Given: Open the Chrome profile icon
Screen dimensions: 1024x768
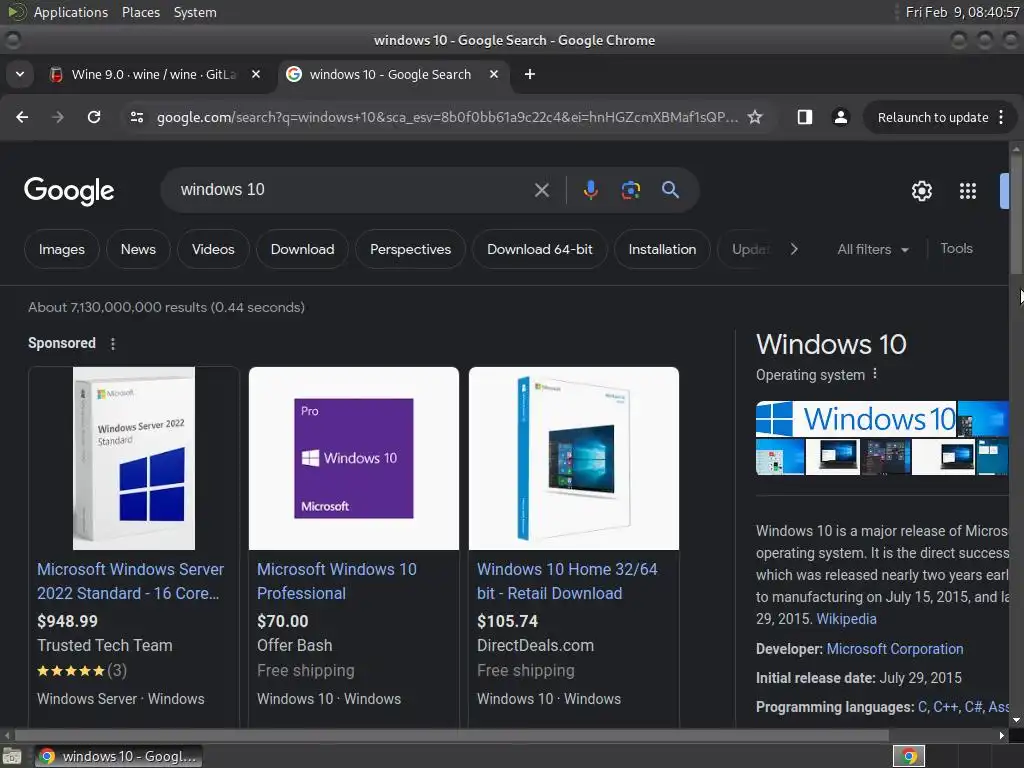Looking at the screenshot, I should click(840, 117).
